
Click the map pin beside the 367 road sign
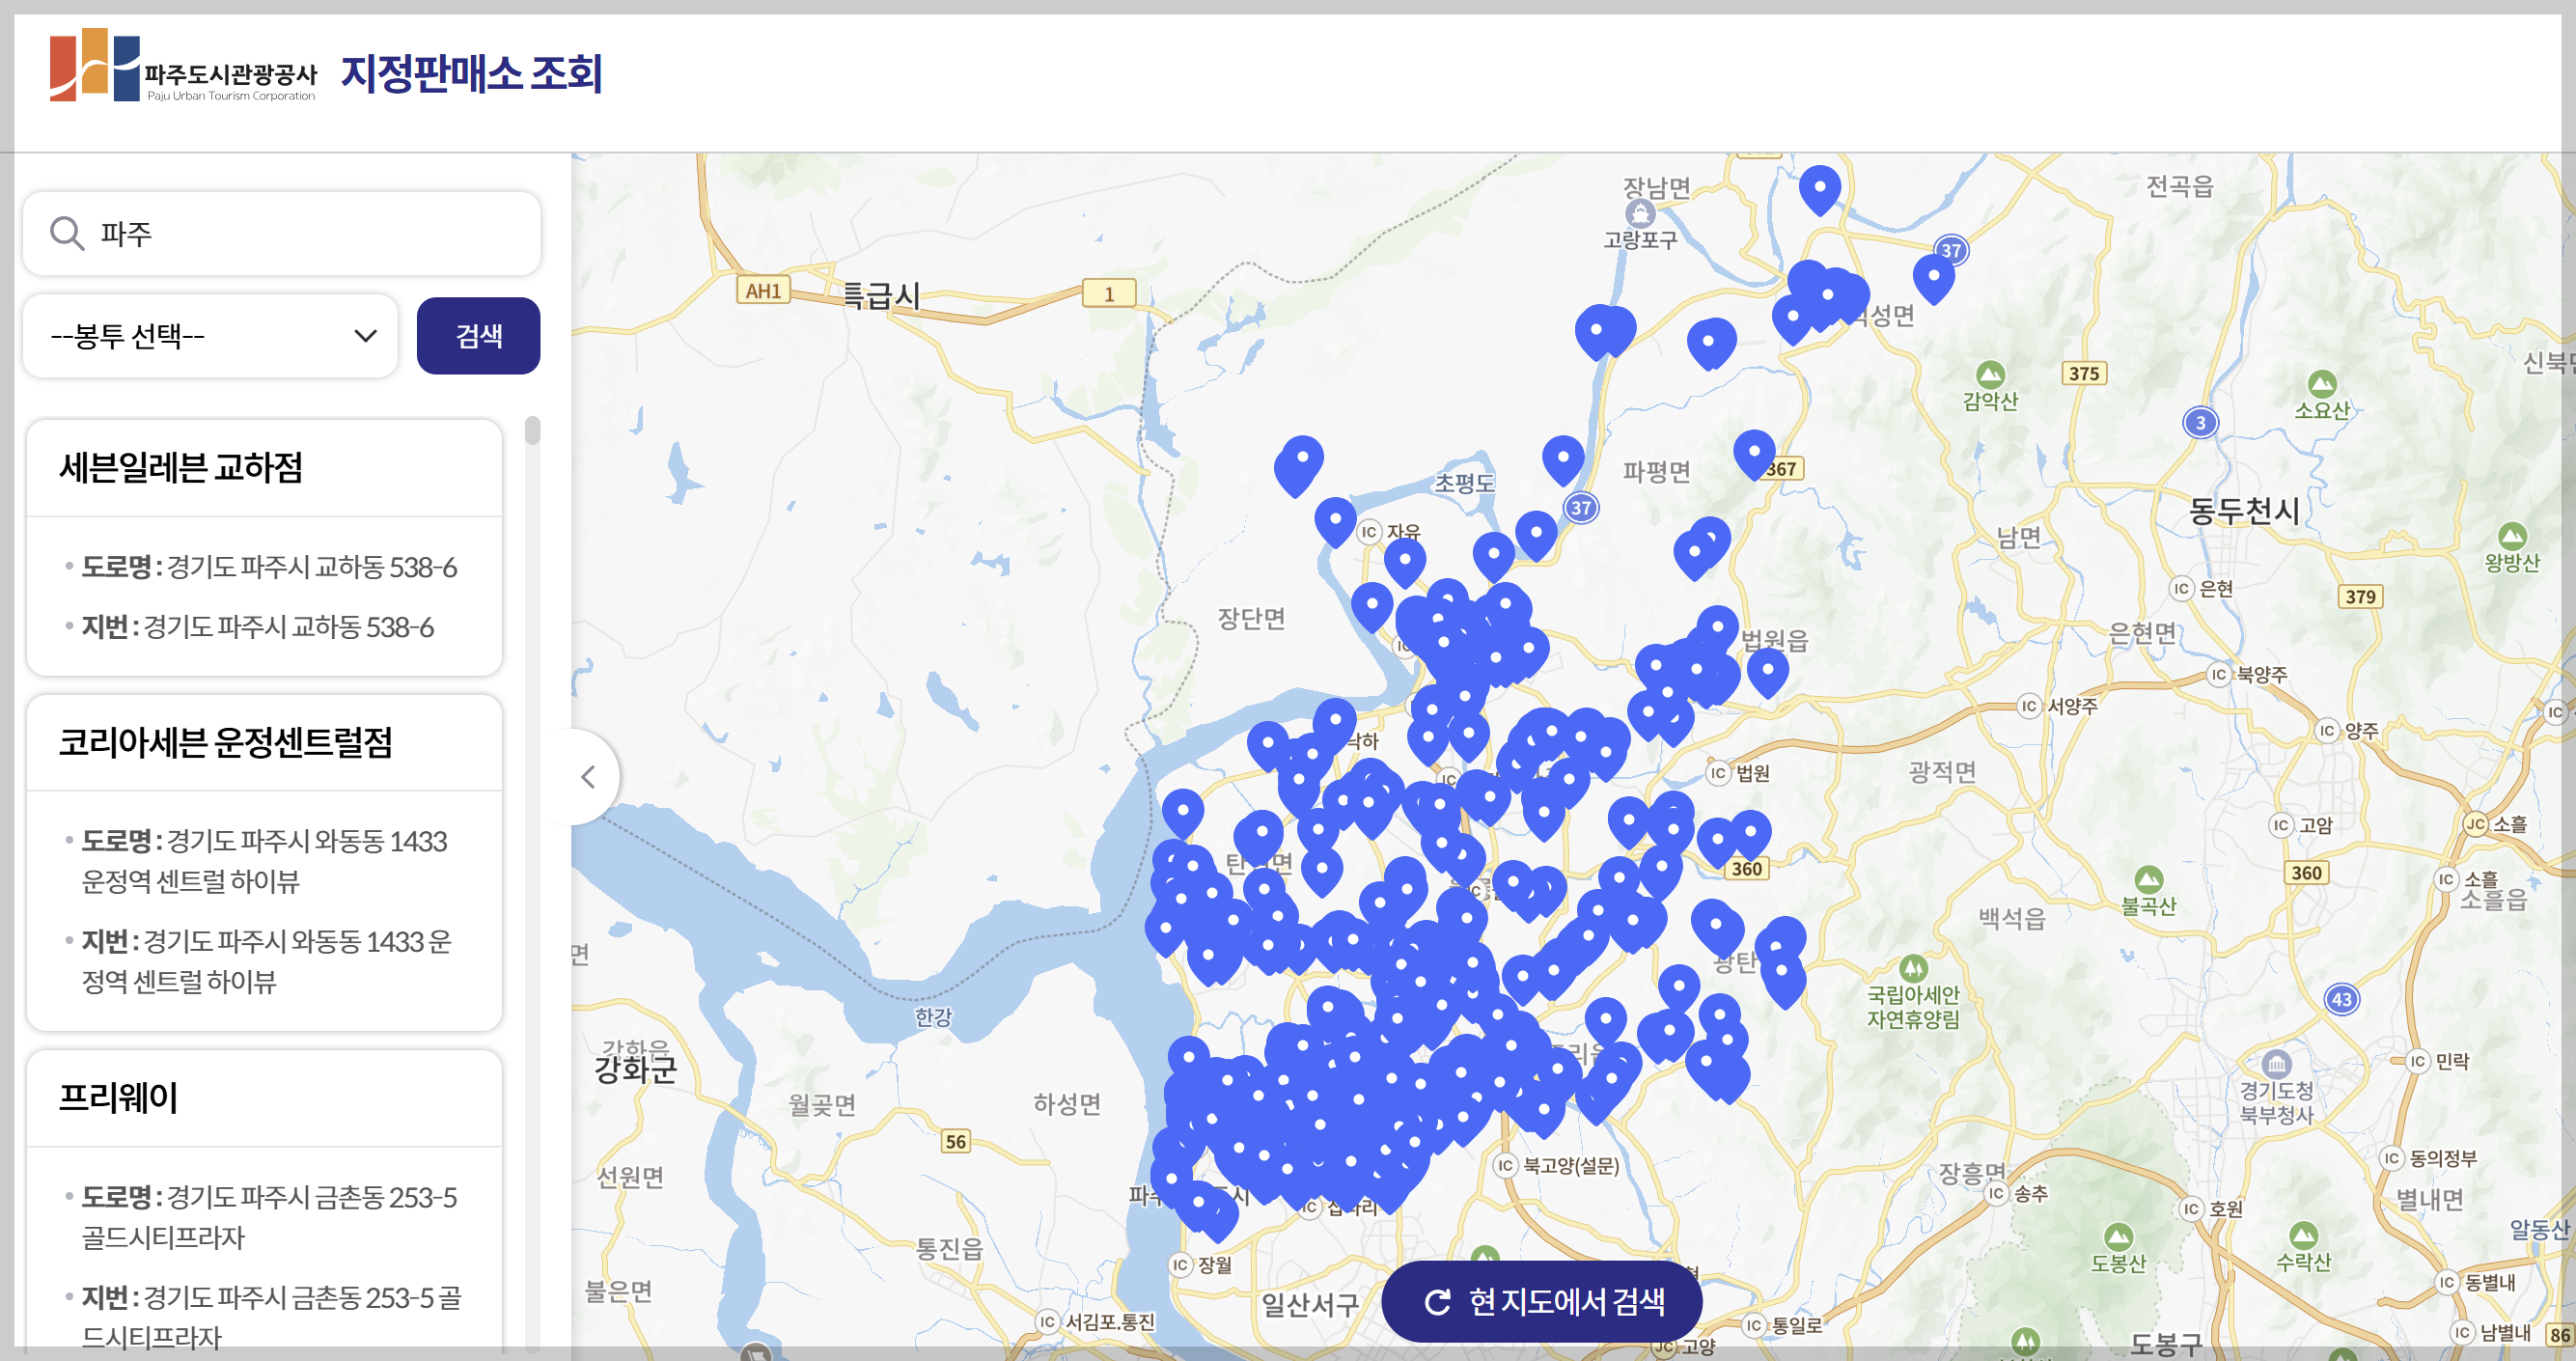tap(1753, 452)
